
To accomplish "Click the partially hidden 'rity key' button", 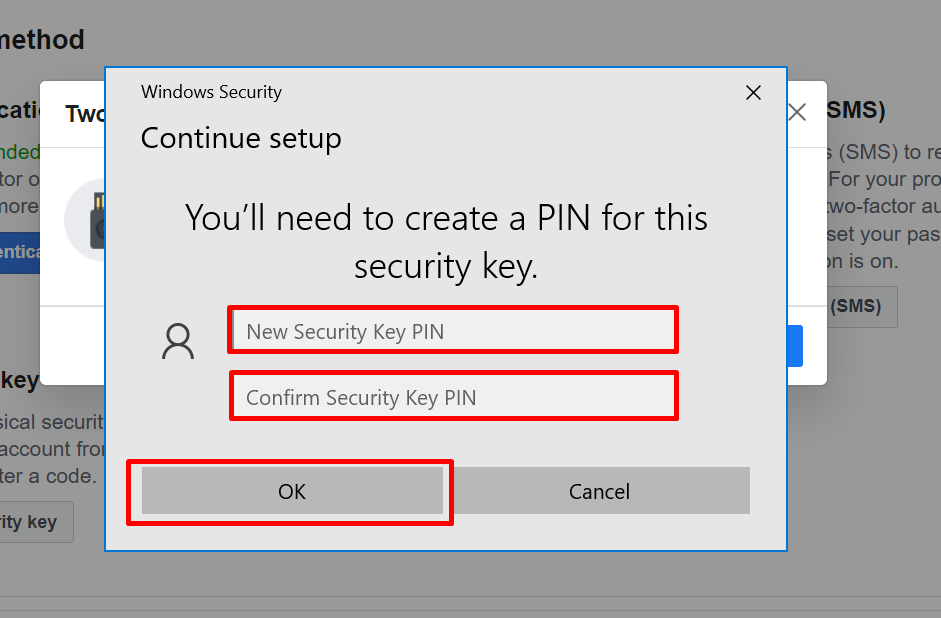I will click(36, 522).
